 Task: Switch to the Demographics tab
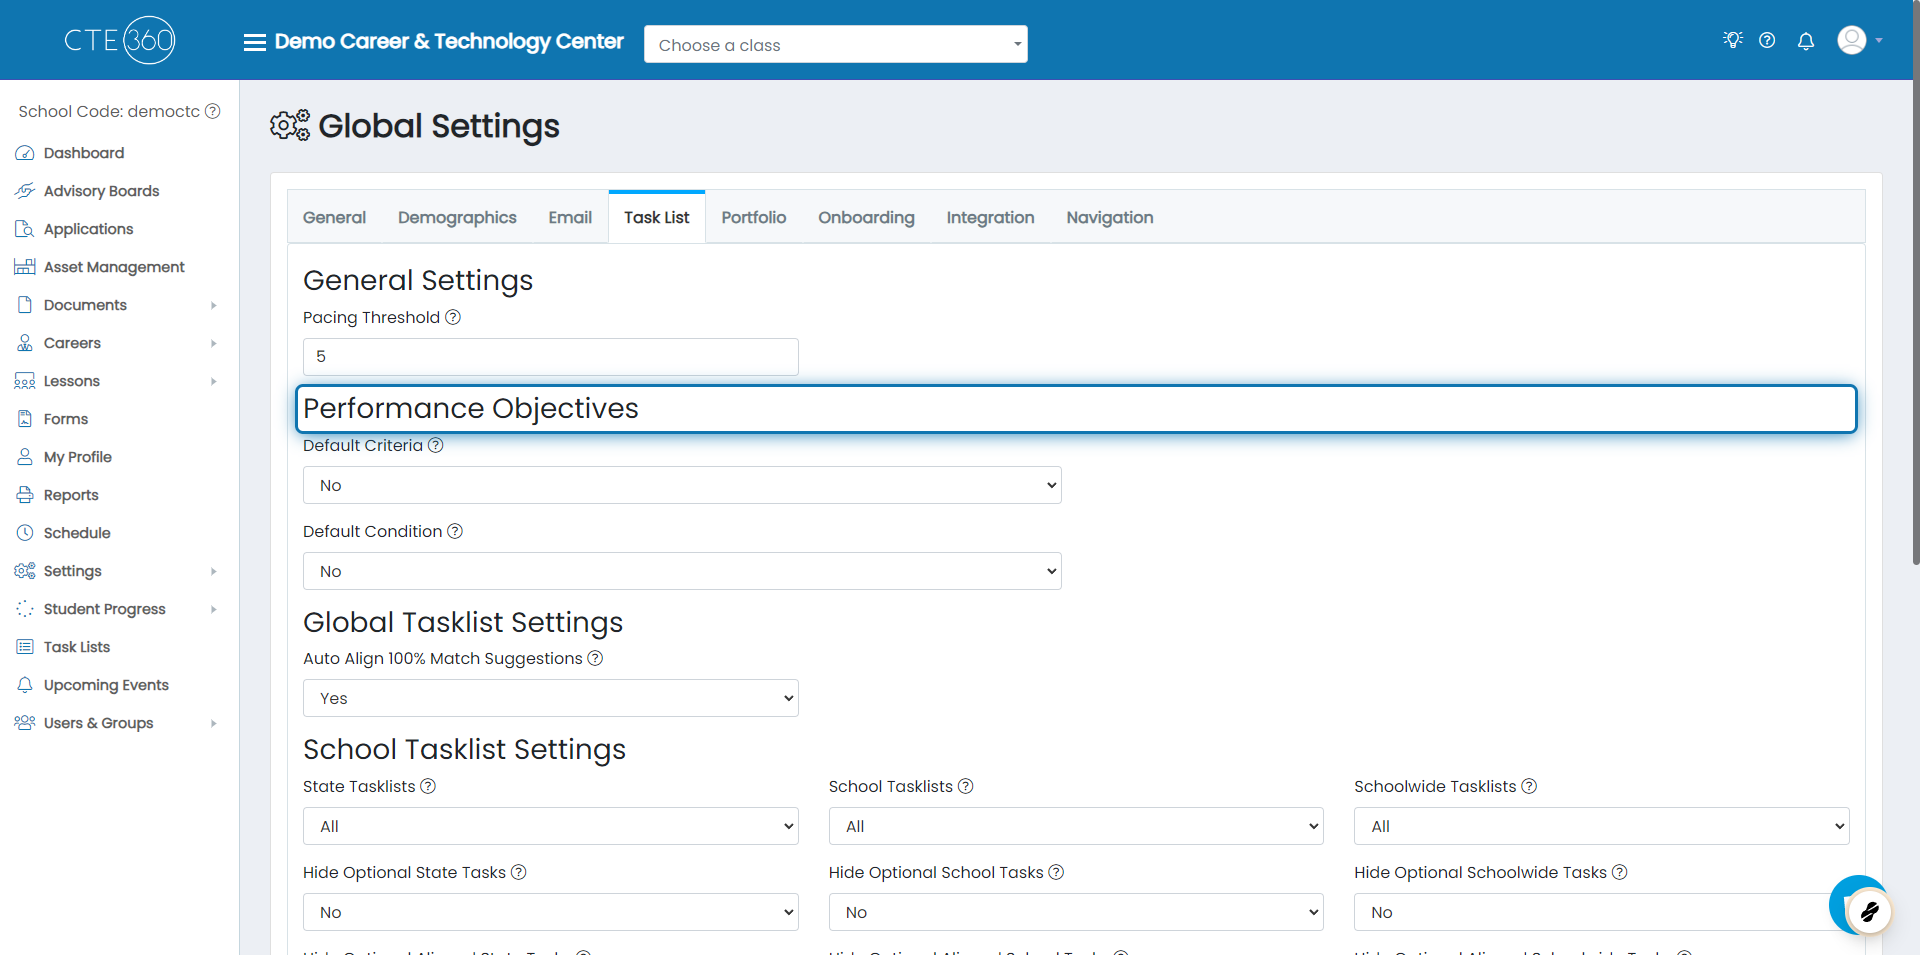coord(457,217)
